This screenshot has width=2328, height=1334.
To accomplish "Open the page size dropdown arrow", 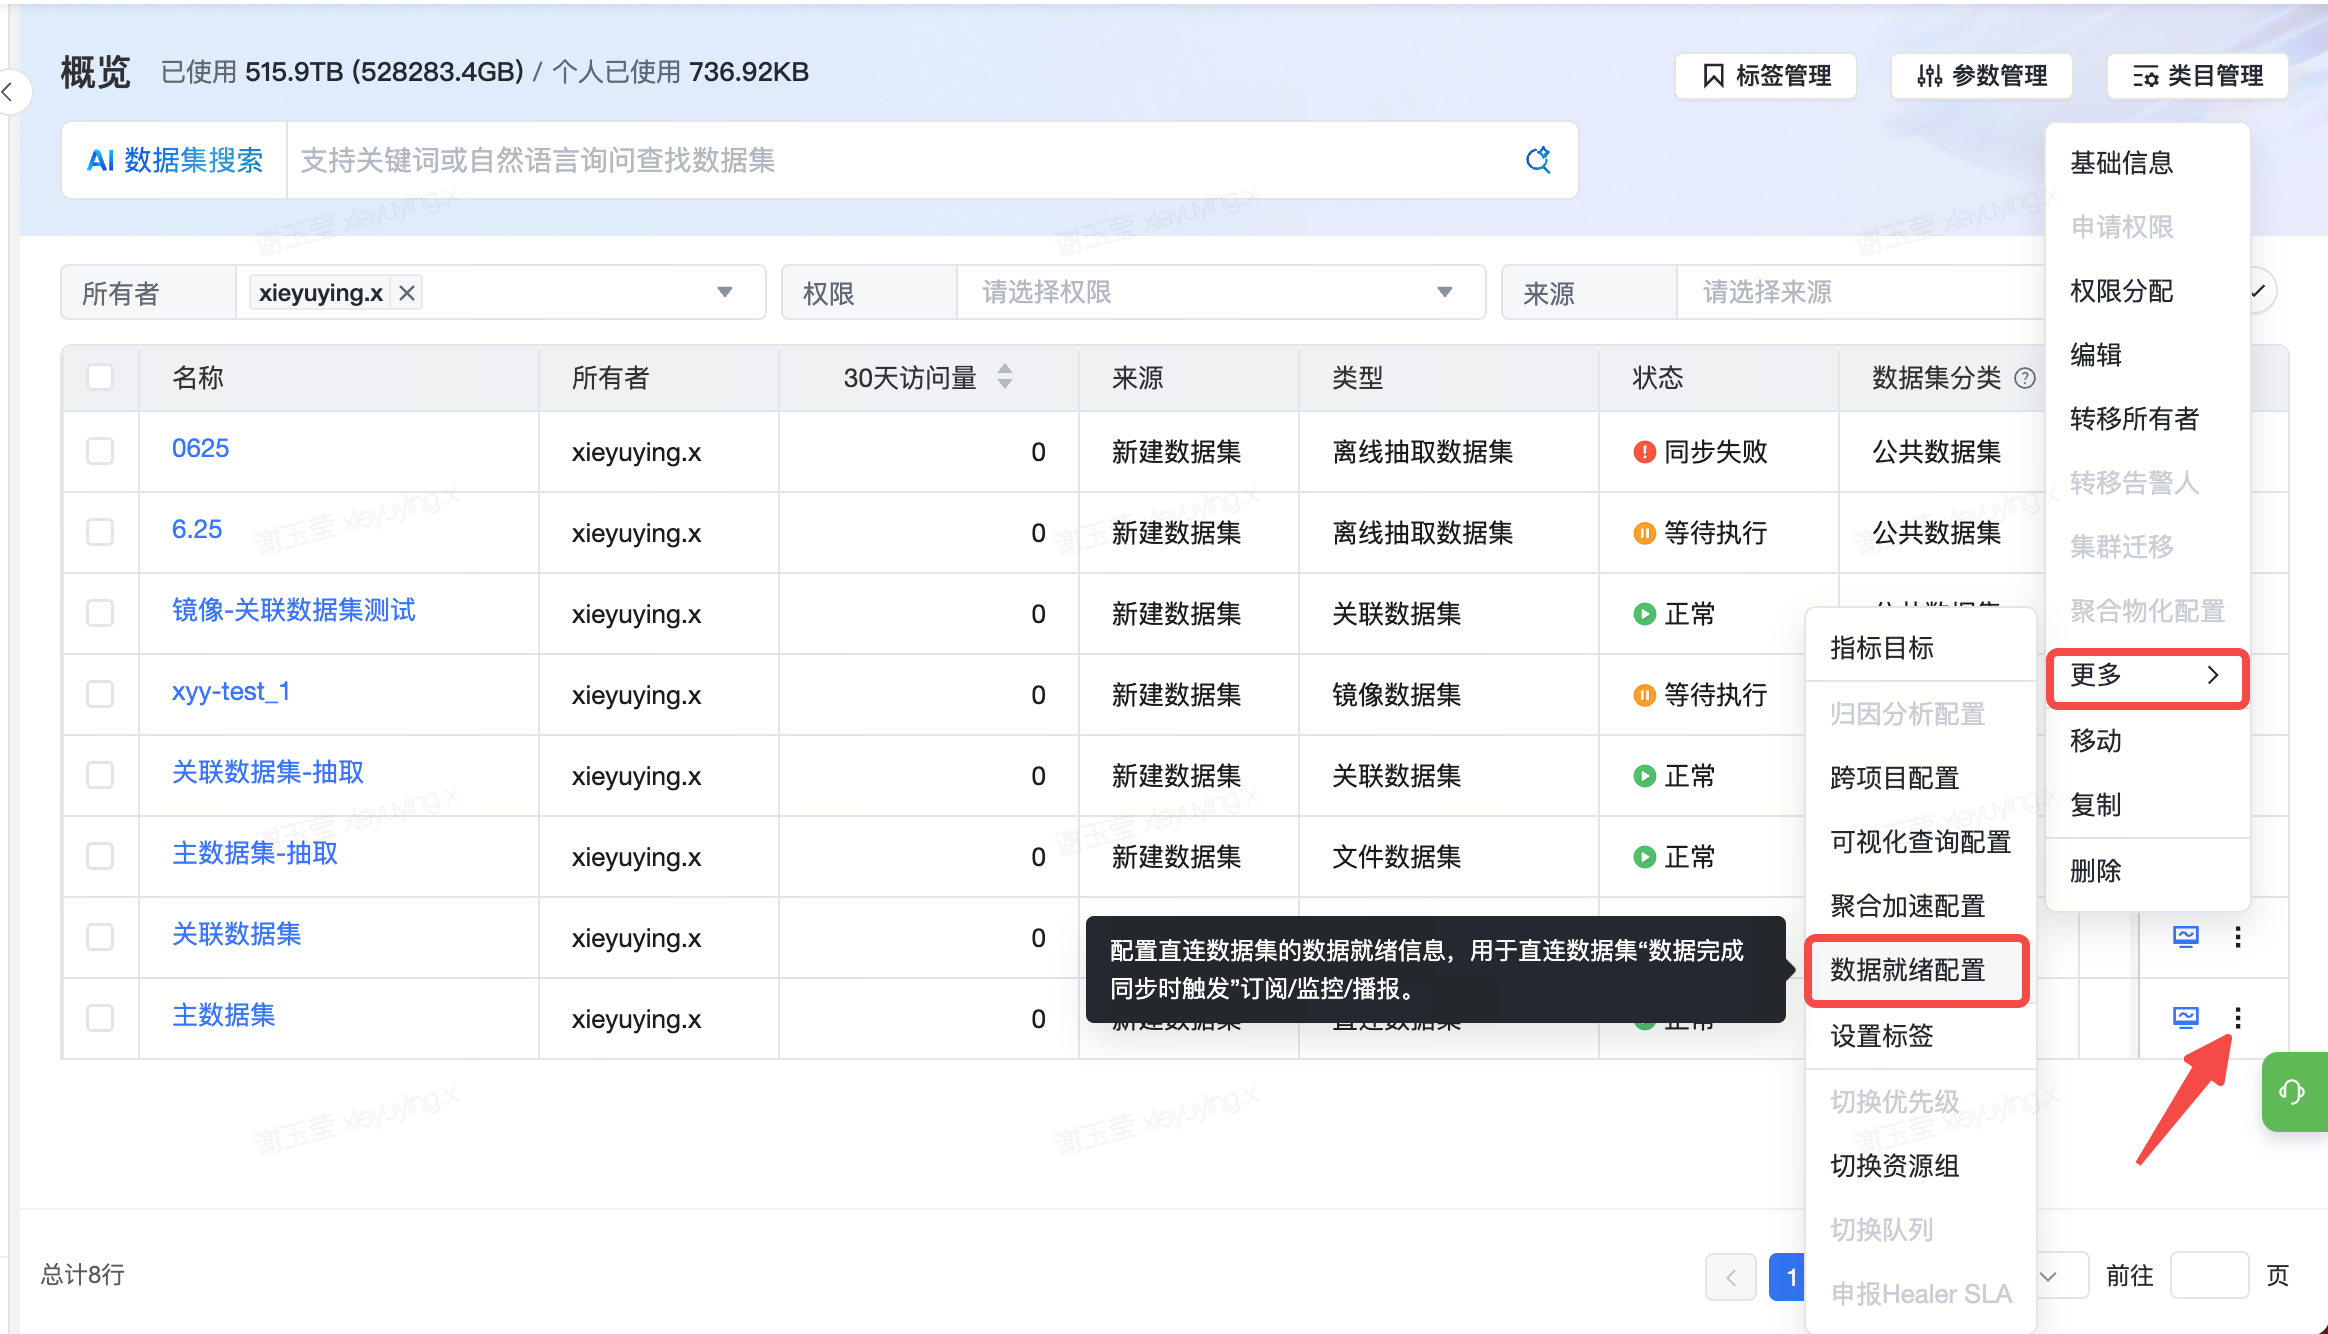I will click(2048, 1276).
